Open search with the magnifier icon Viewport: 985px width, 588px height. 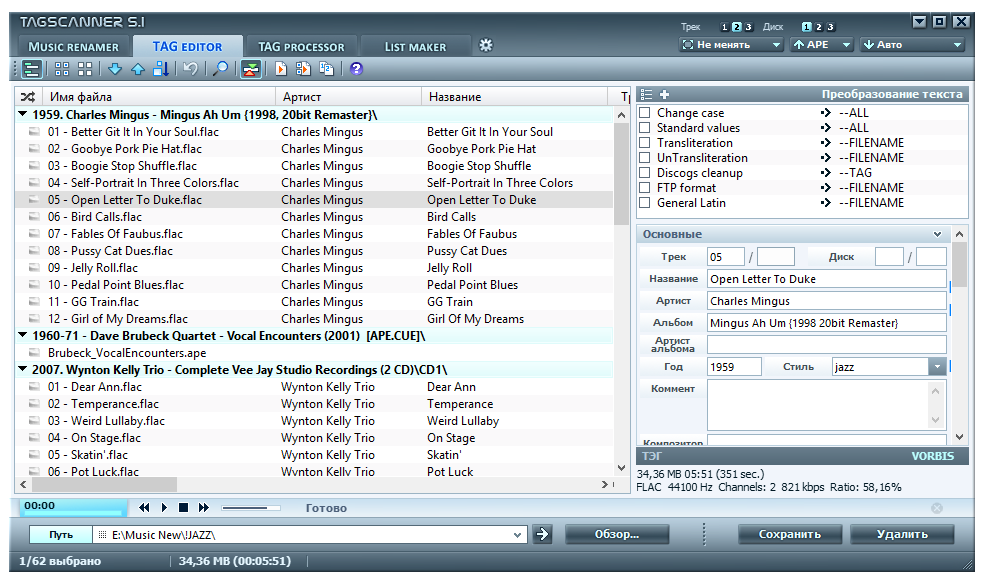(220, 69)
